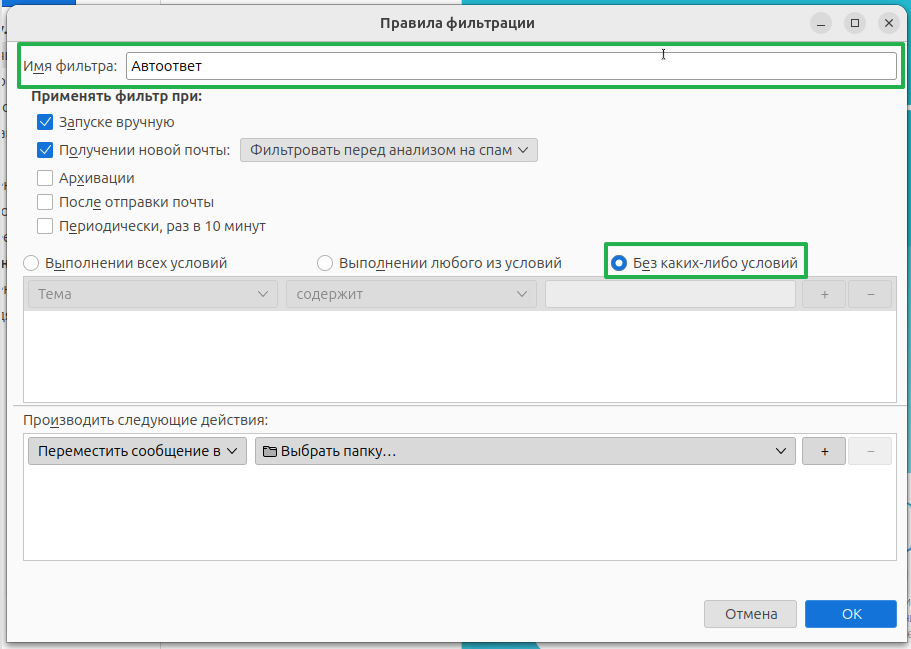
Task: Maximize the filter rules dialog window
Action: coord(854,22)
